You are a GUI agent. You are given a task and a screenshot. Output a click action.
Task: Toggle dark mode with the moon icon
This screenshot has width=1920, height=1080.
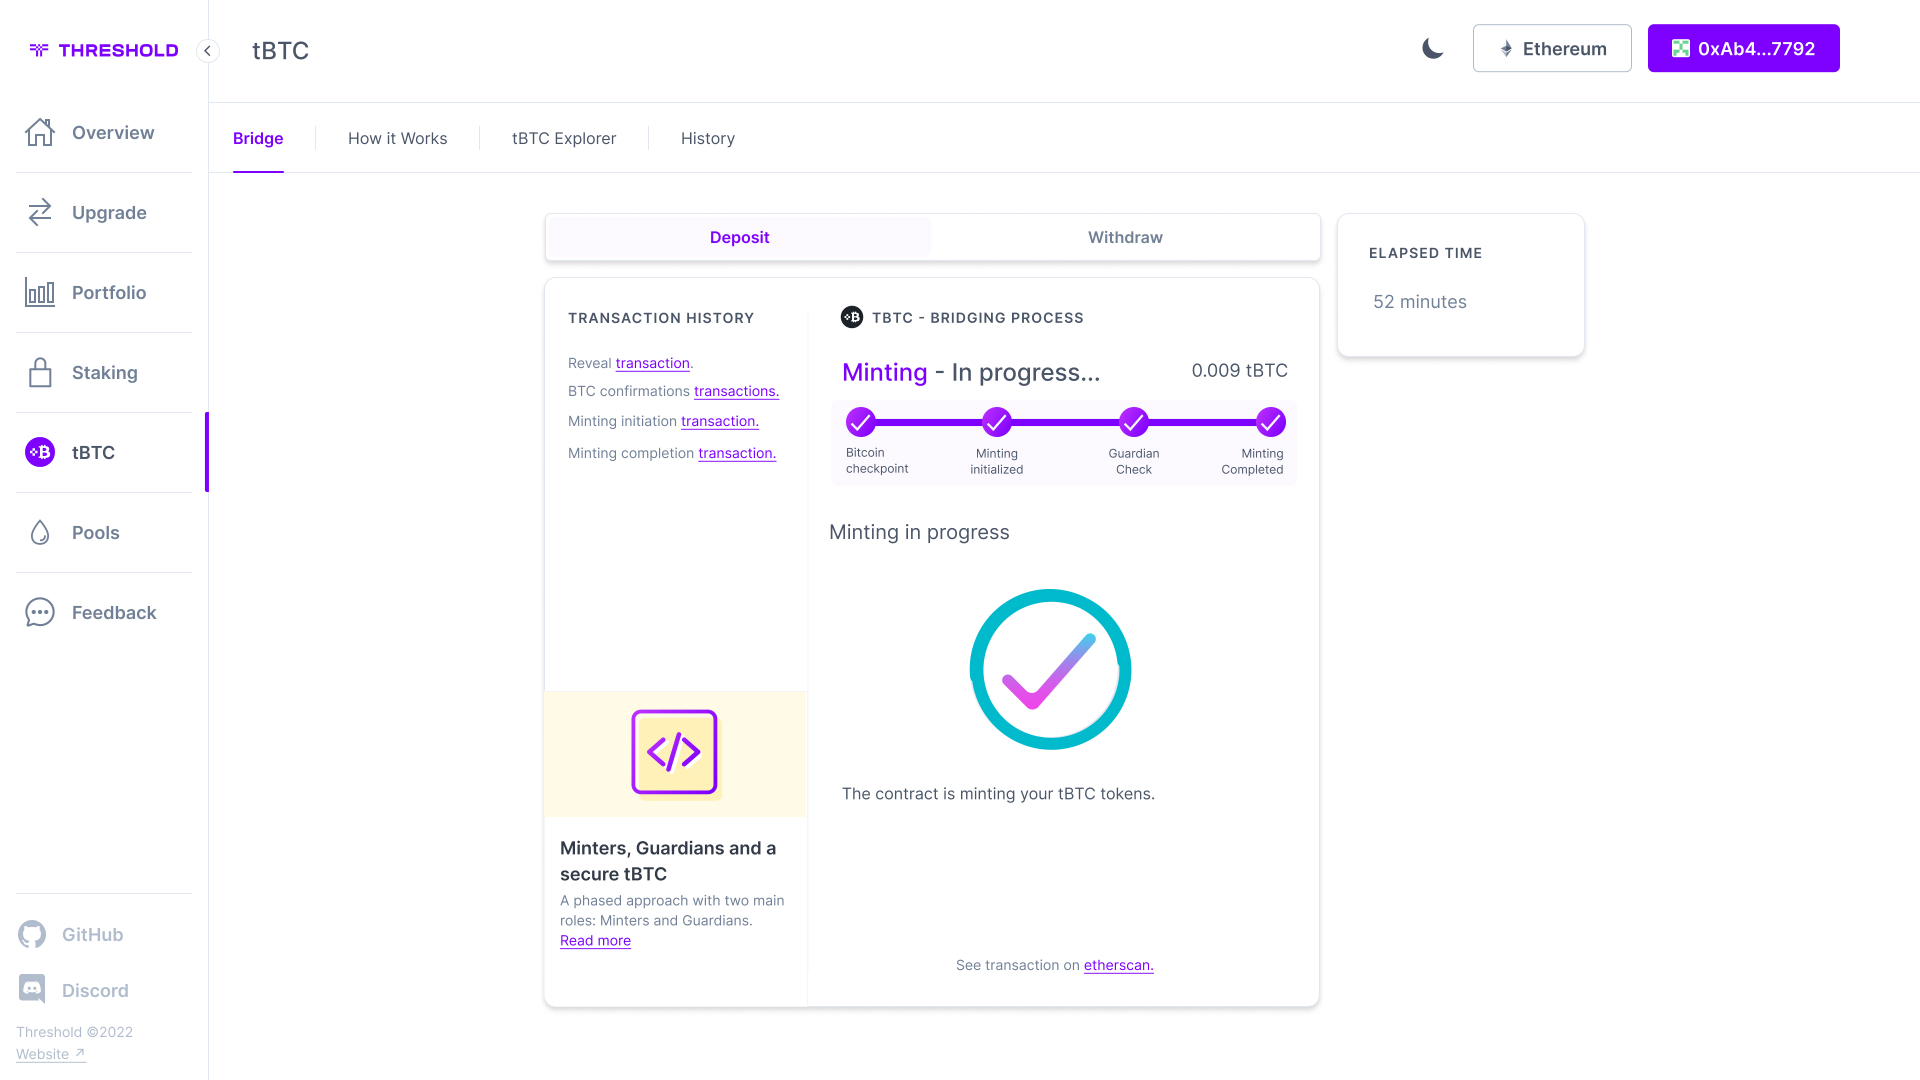coord(1433,48)
